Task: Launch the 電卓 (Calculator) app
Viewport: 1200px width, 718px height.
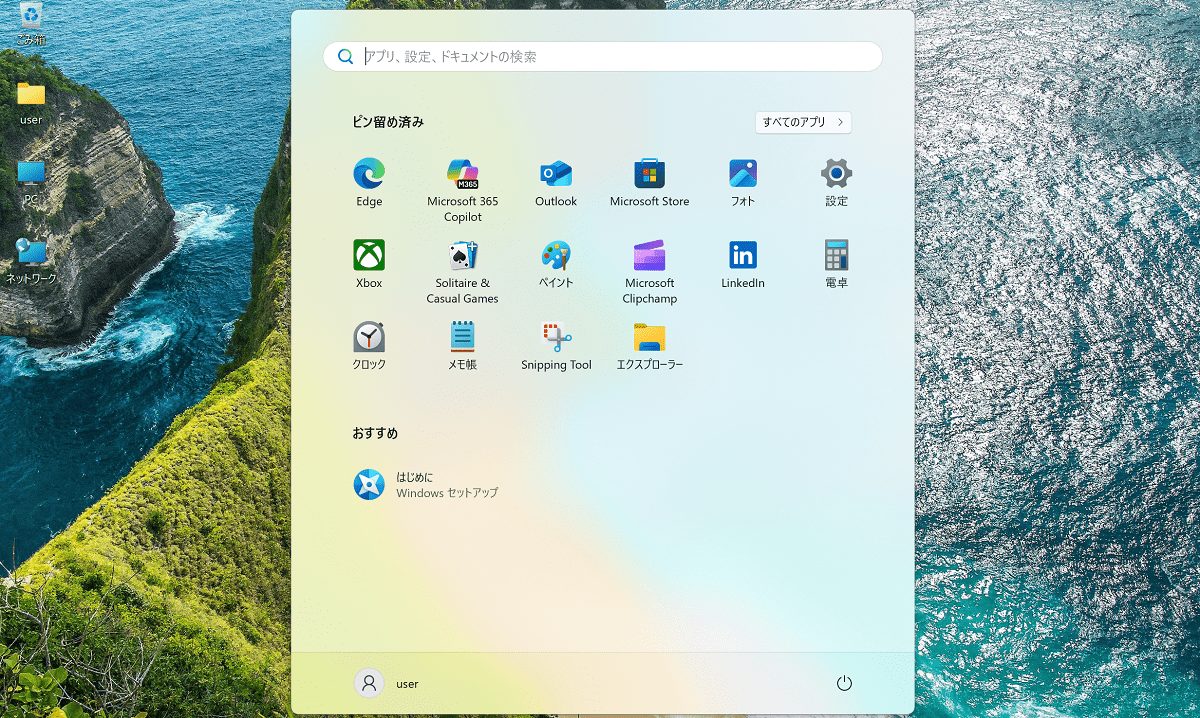Action: [x=837, y=264]
